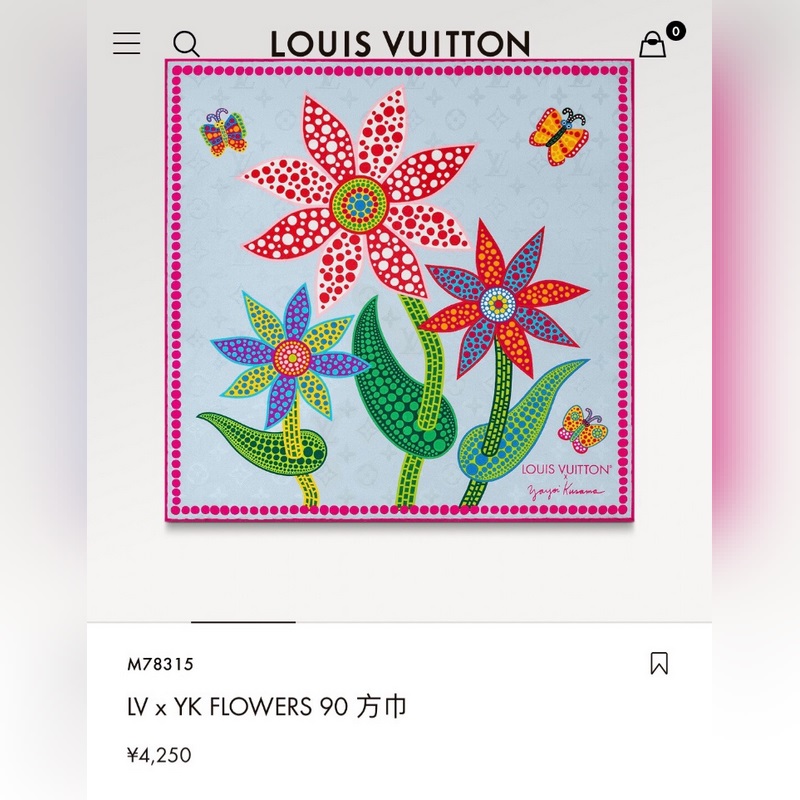Click the ¥4,250 price text
This screenshot has width=800, height=800.
159,755
